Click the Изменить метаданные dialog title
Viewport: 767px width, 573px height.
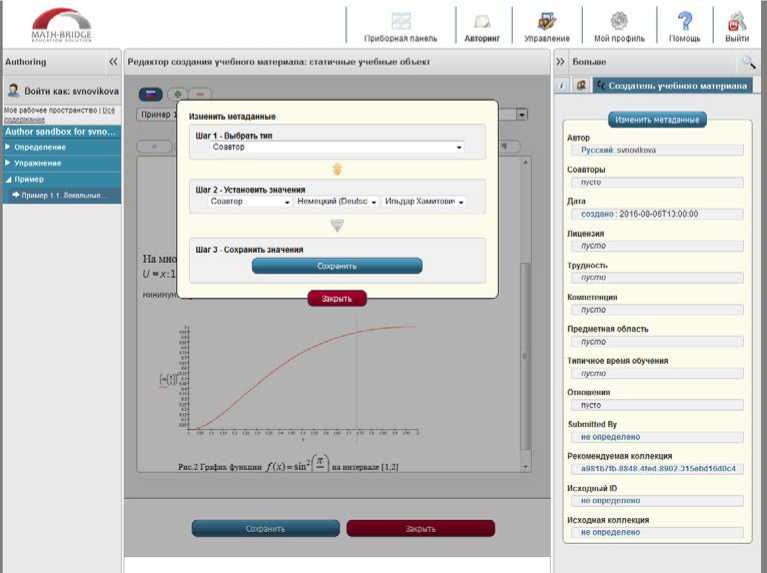tap(232, 116)
